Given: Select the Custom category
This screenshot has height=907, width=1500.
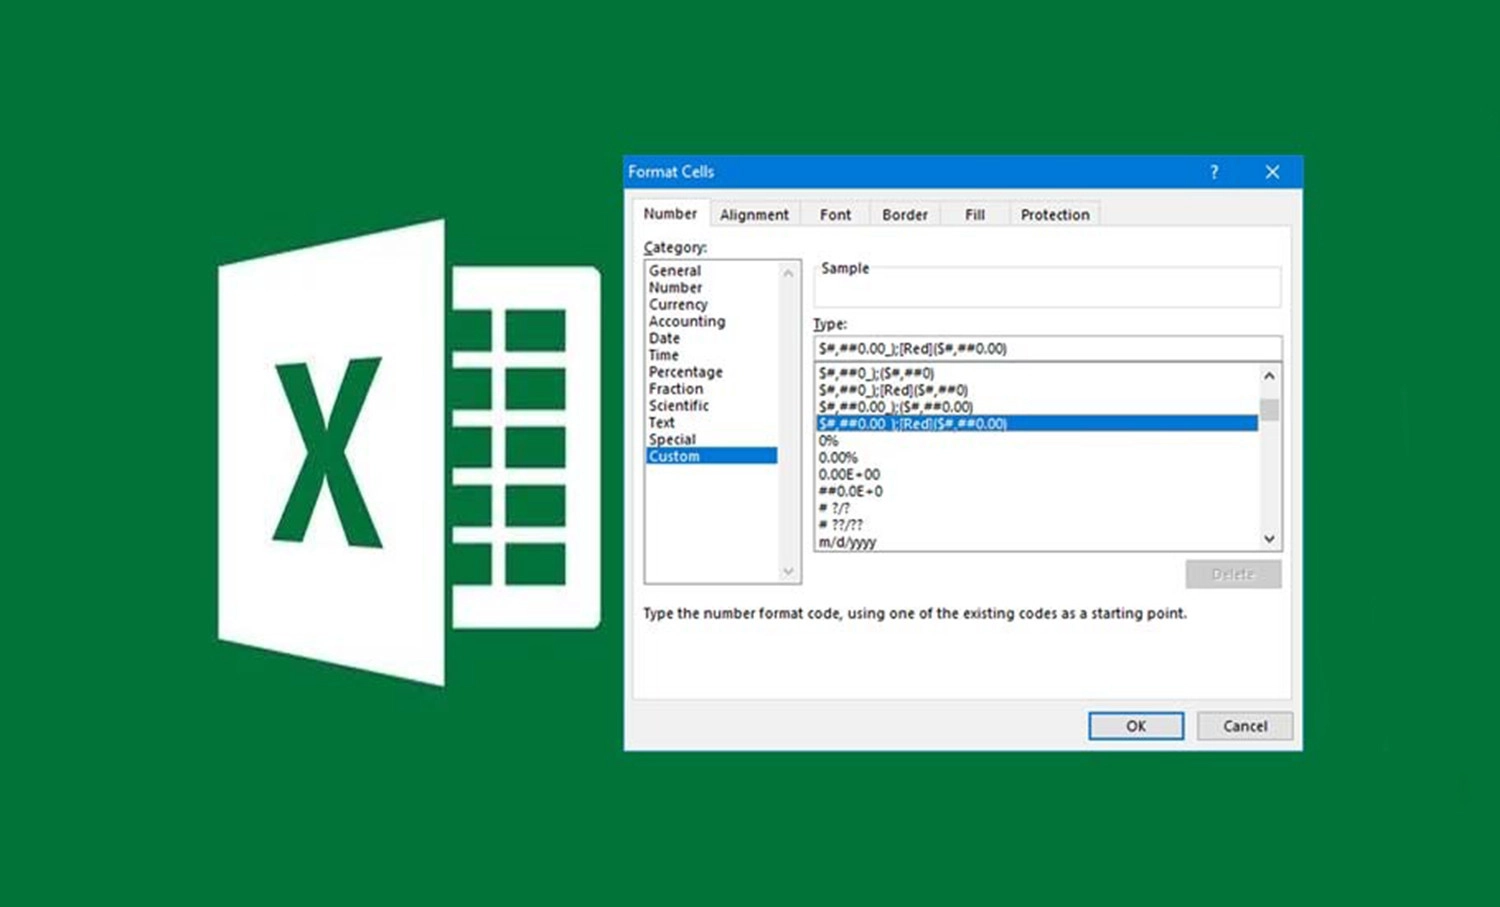Looking at the screenshot, I should [x=712, y=456].
